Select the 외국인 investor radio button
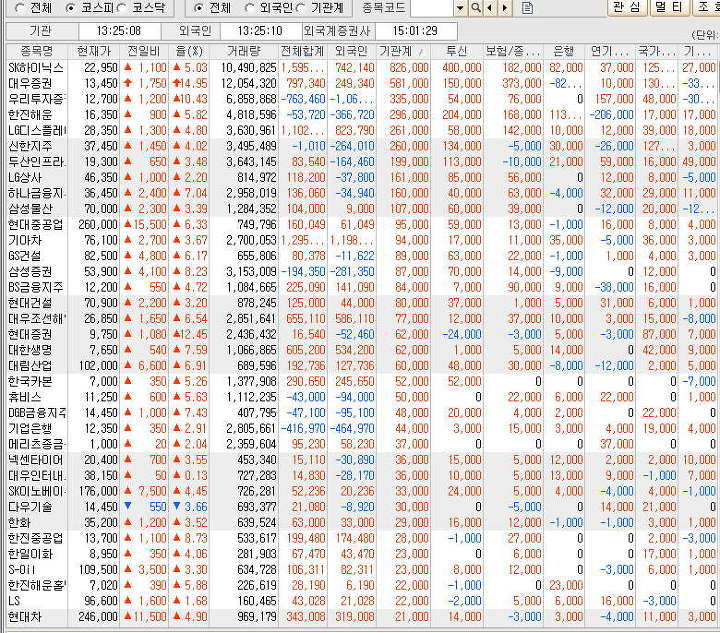The image size is (720, 633). 249,8
